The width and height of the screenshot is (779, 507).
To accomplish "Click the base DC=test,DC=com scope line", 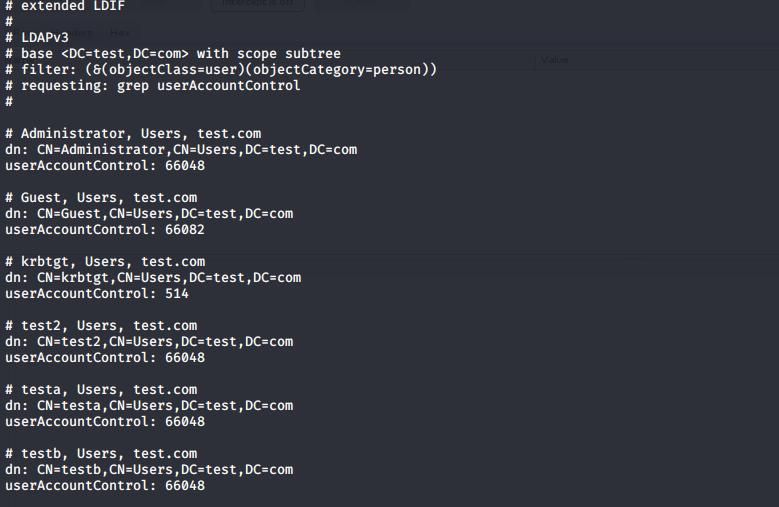I will pyautogui.click(x=173, y=54).
